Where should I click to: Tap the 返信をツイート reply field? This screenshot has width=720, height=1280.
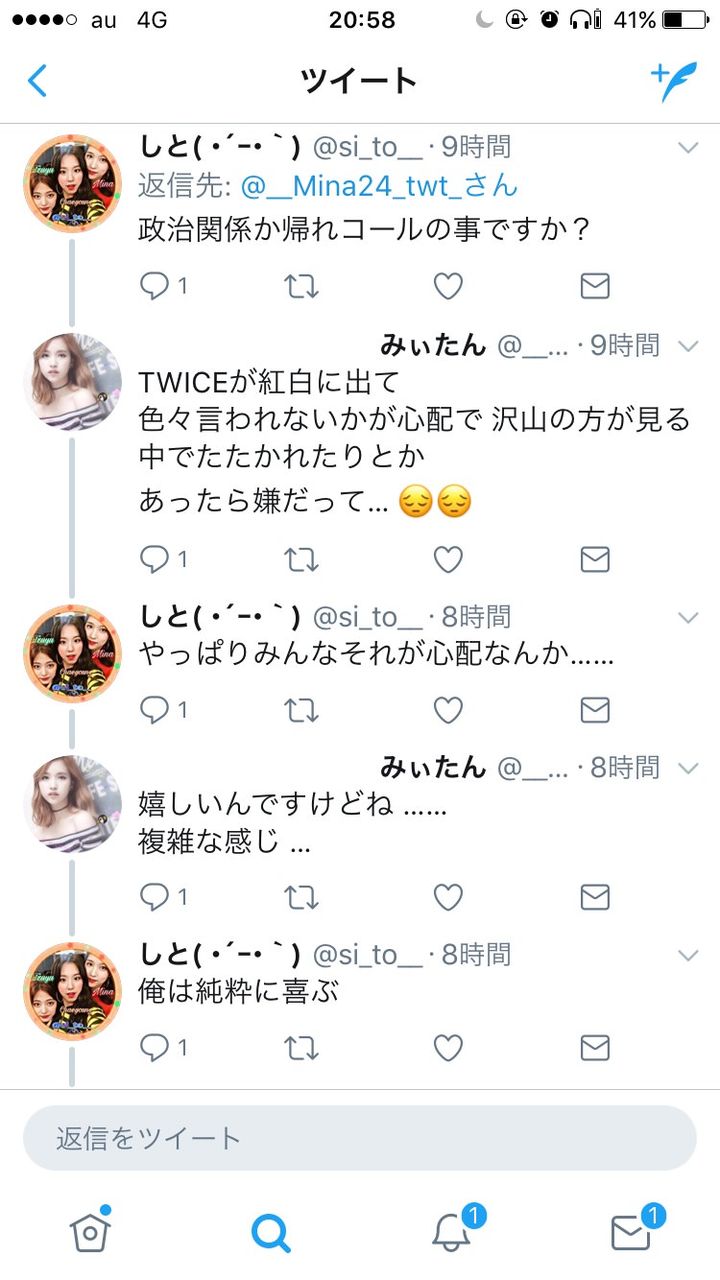point(360,1138)
